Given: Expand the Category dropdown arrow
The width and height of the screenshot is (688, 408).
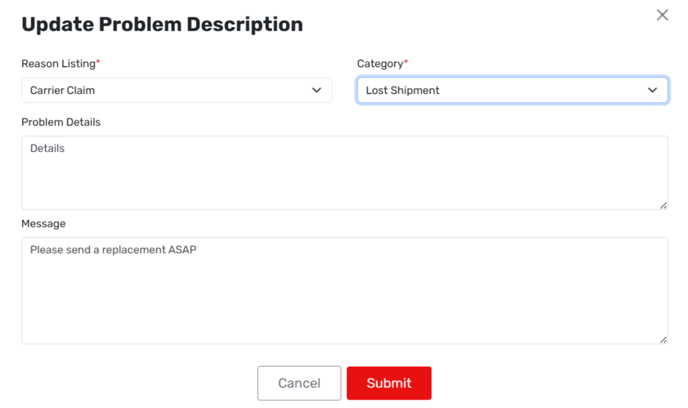Looking at the screenshot, I should [653, 90].
